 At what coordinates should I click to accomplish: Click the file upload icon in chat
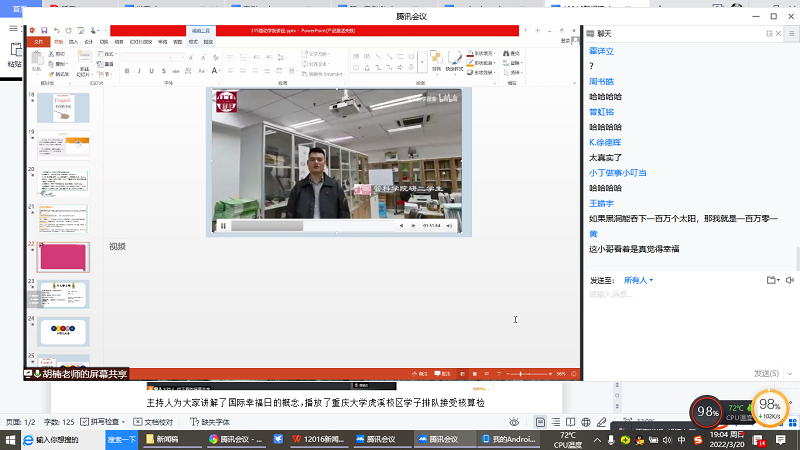[x=773, y=280]
